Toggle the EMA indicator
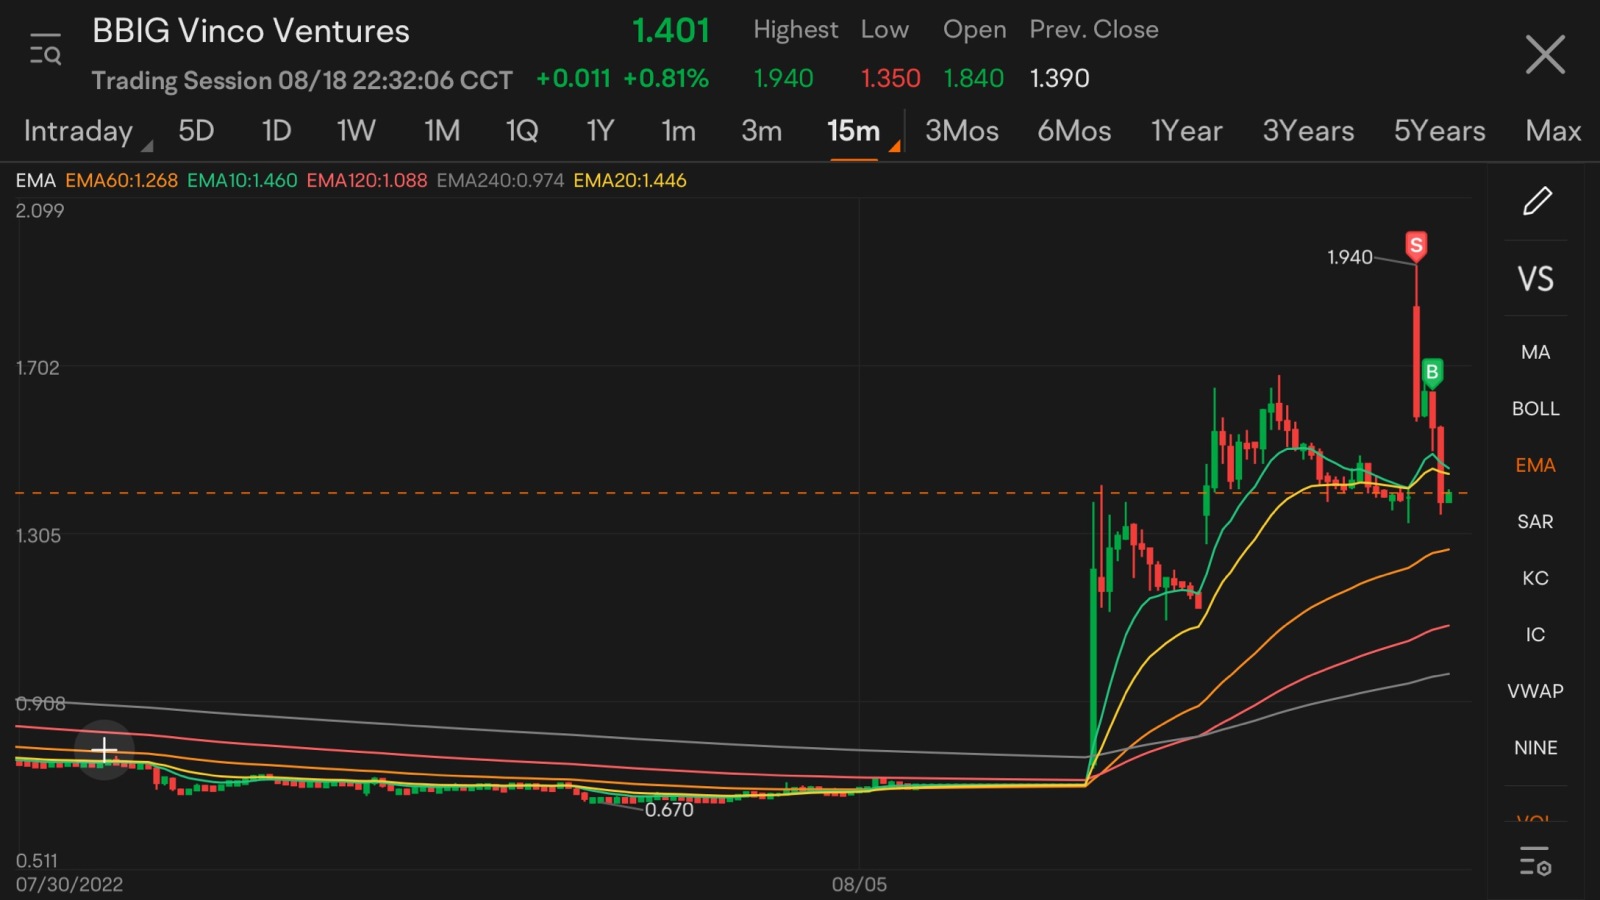Screen dimensions: 1600x900 1535,465
